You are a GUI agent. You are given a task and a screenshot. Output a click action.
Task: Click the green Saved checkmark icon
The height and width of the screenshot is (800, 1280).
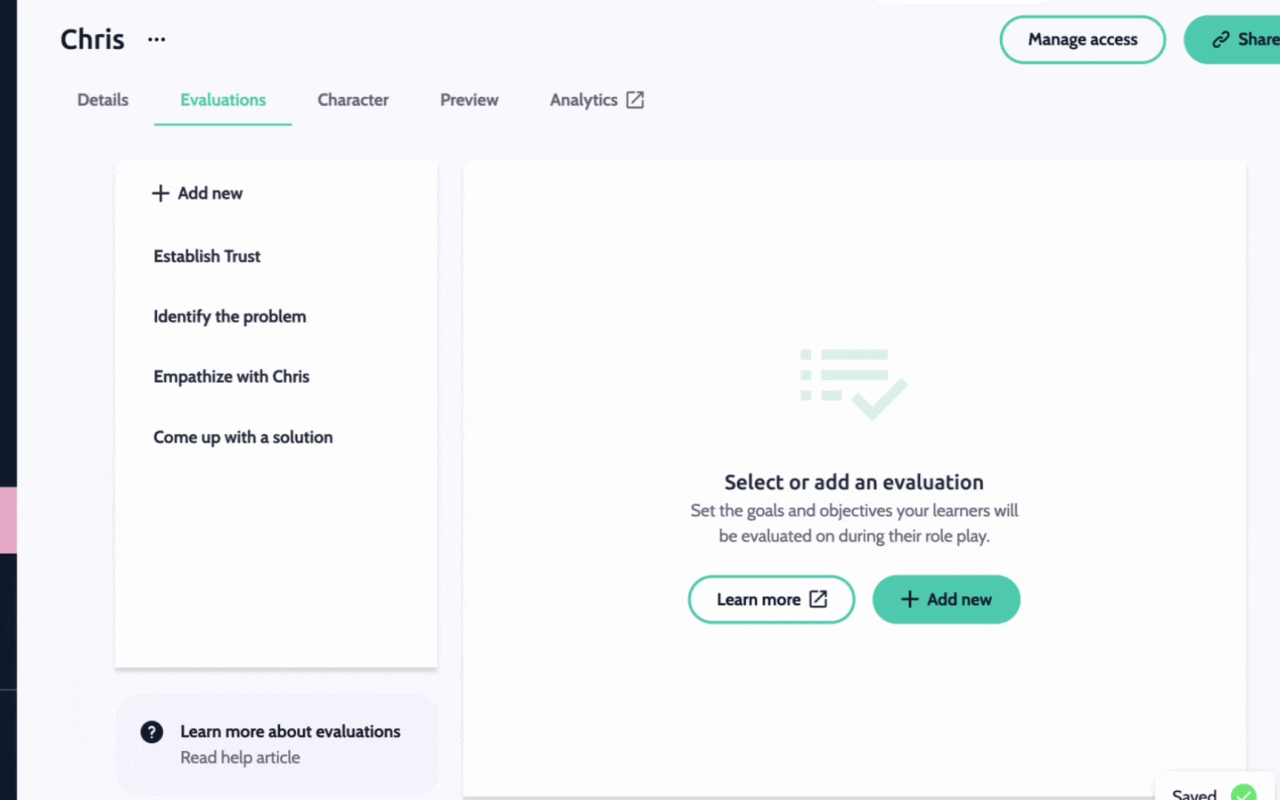pyautogui.click(x=1243, y=794)
